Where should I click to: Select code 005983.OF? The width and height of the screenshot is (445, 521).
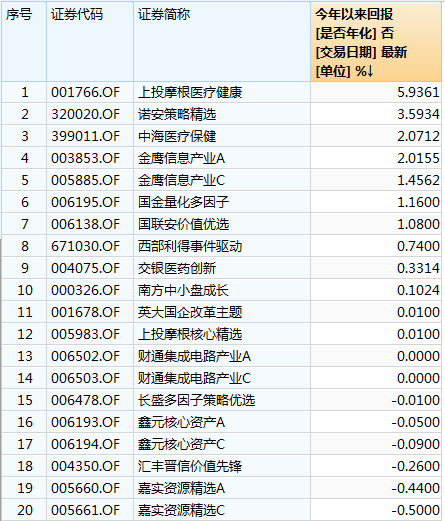pos(85,334)
